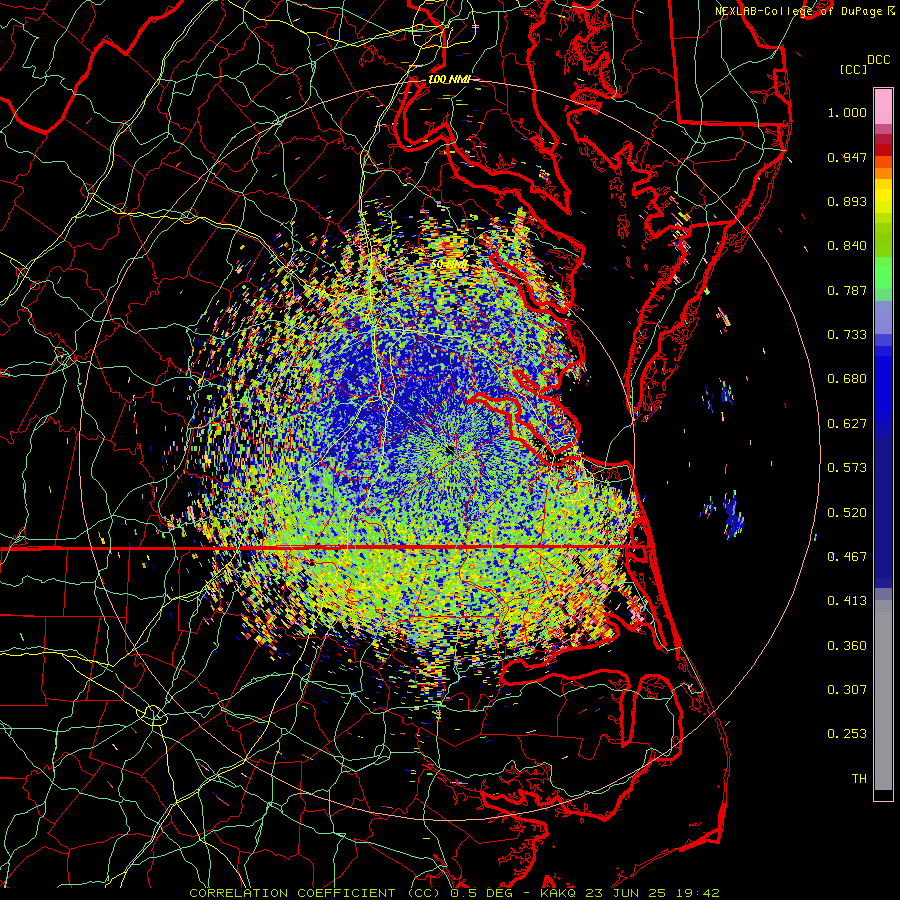The image size is (900, 900).
Task: Click the [CC] units label
Action: tap(853, 69)
